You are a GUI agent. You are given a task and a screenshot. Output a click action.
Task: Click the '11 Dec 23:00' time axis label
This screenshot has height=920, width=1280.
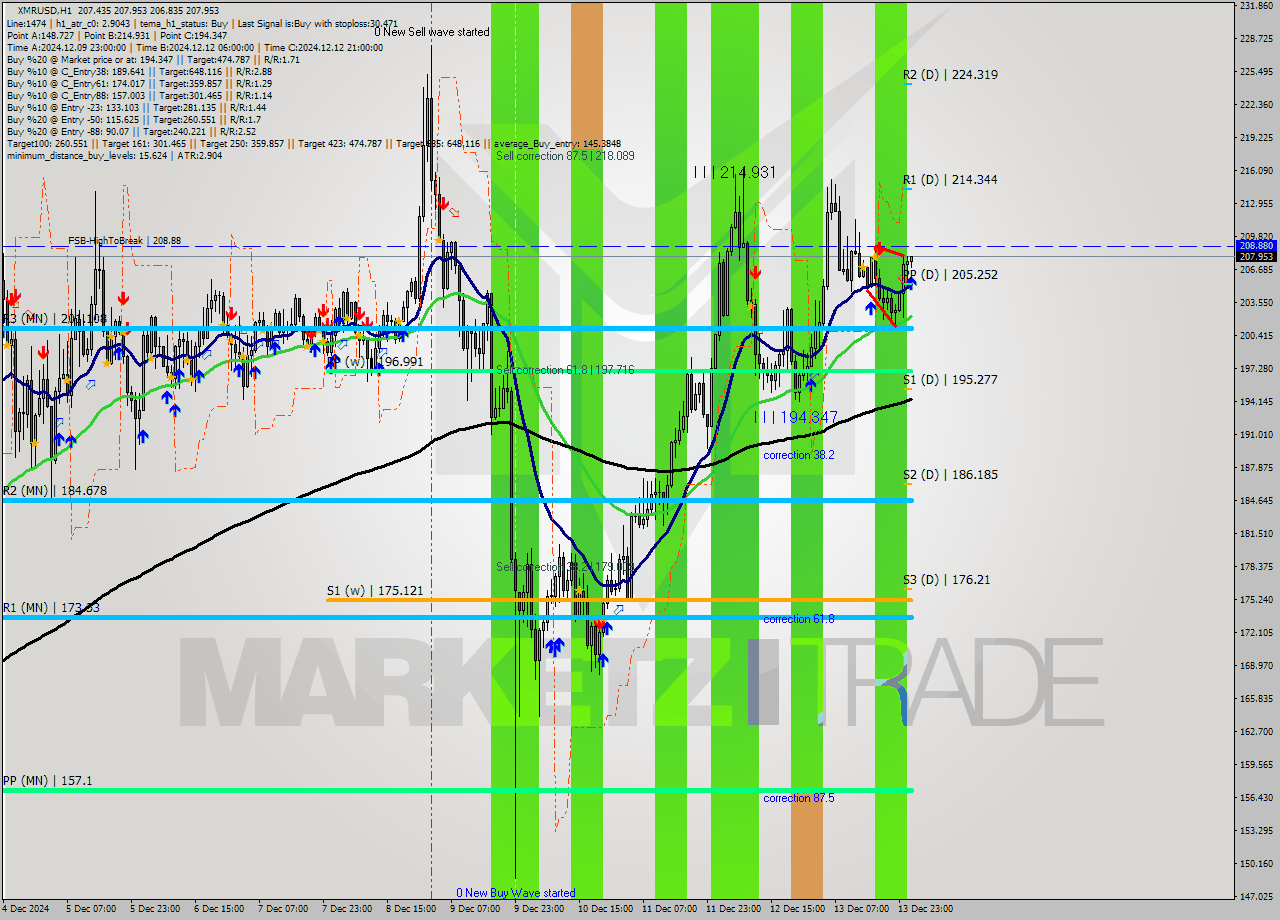[733, 909]
